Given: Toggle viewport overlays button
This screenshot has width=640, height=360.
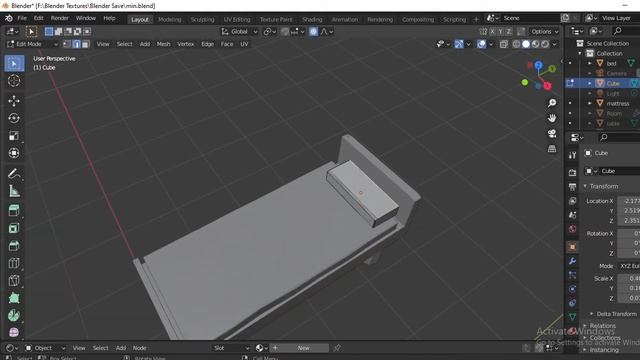Looking at the screenshot, I should 481,44.
